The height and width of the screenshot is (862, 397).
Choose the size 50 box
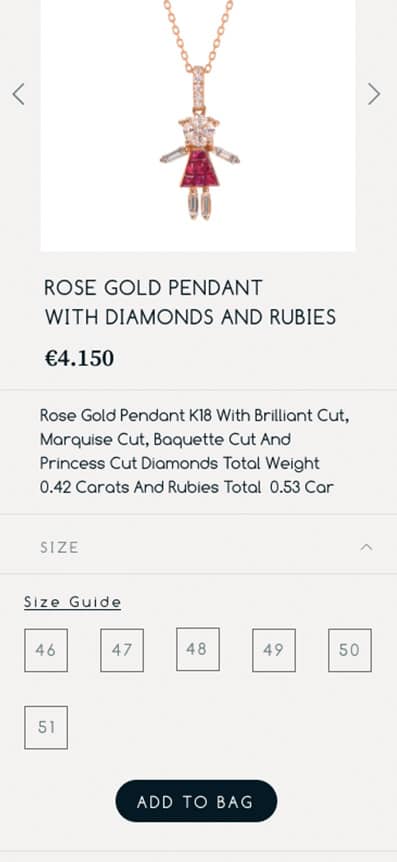pyautogui.click(x=350, y=650)
